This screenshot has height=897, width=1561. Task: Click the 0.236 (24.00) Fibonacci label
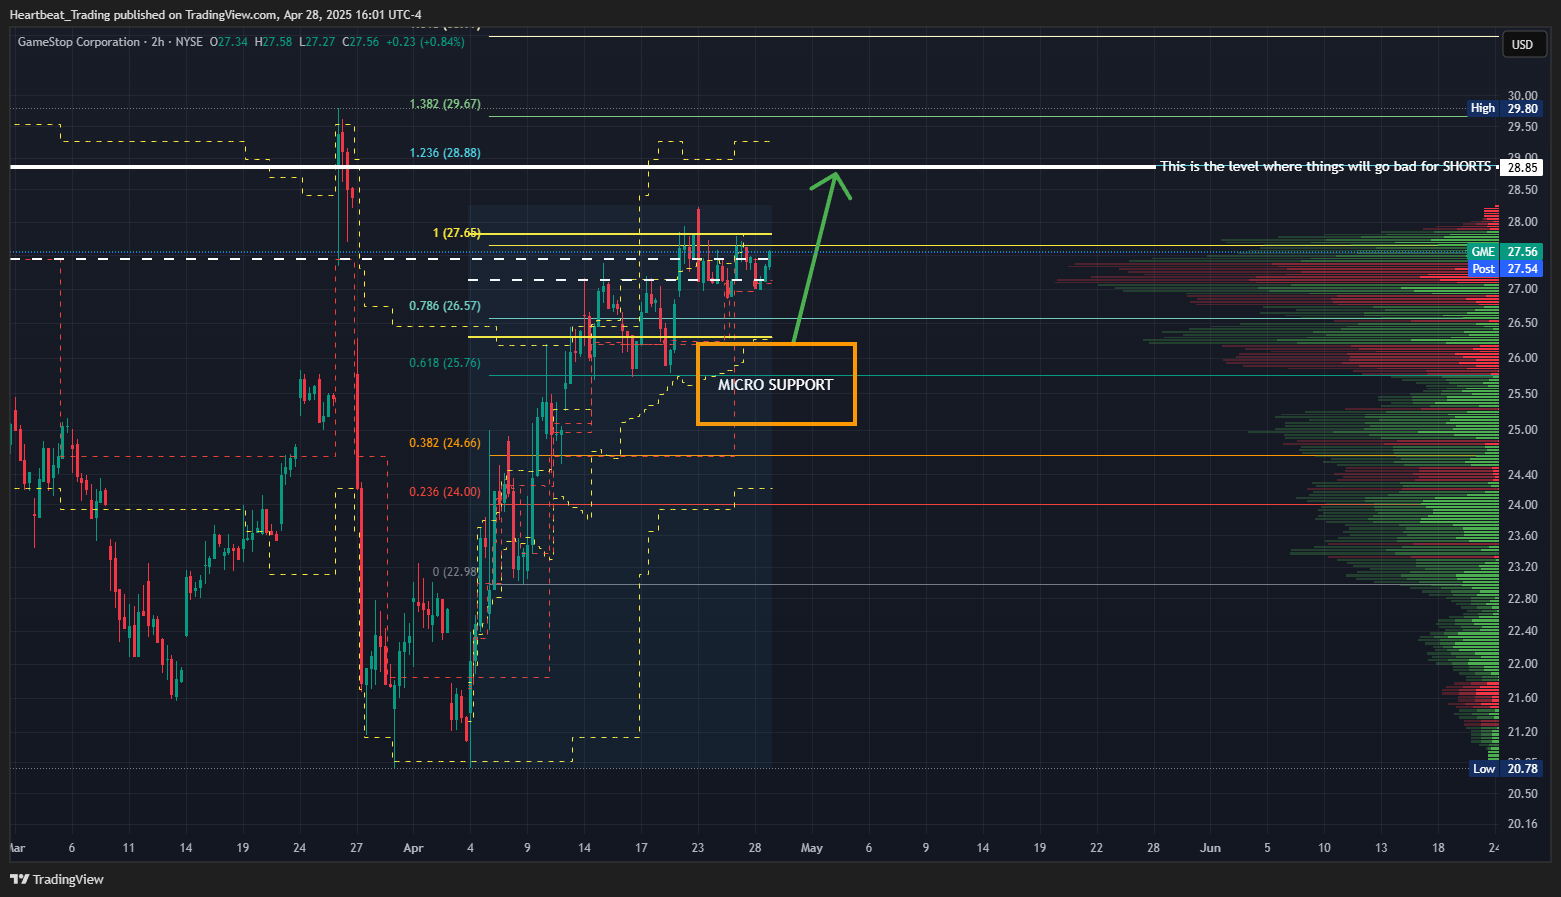click(x=445, y=492)
